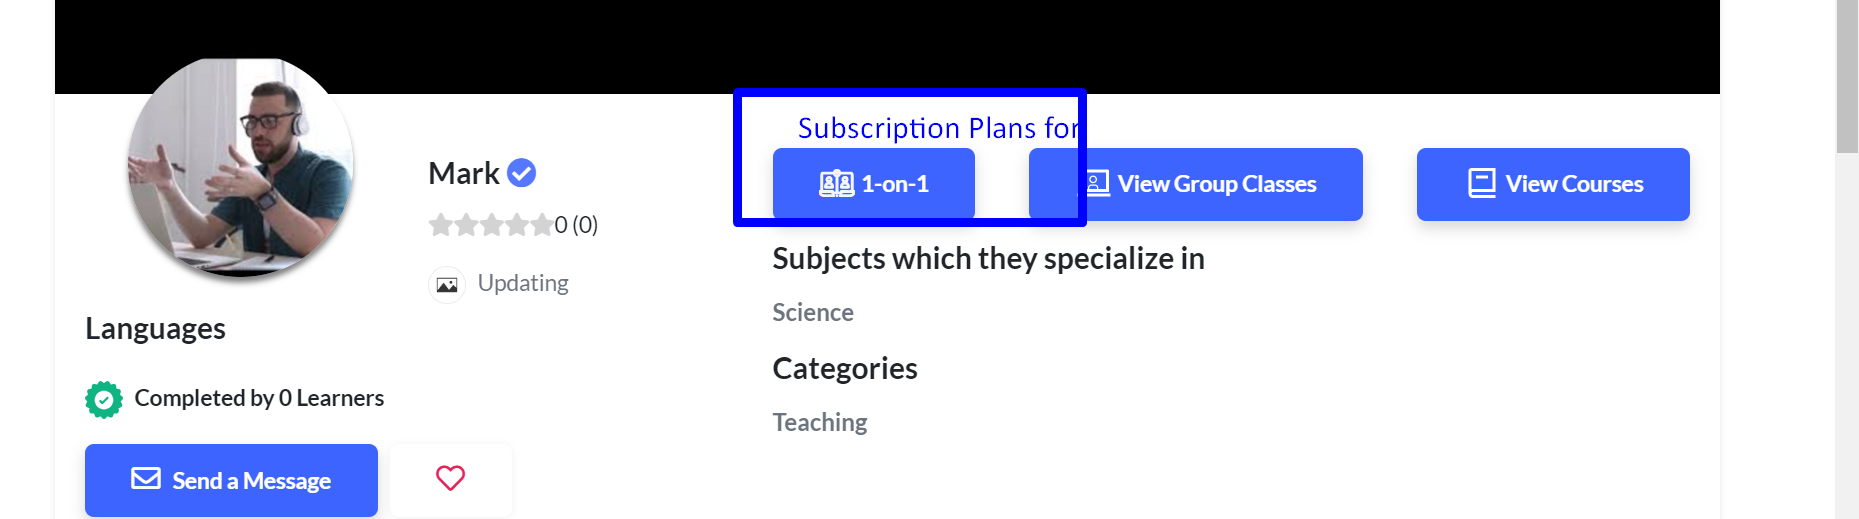The height and width of the screenshot is (519, 1859).
Task: Click the page vertical scrollbar thumb
Action: (1847, 76)
